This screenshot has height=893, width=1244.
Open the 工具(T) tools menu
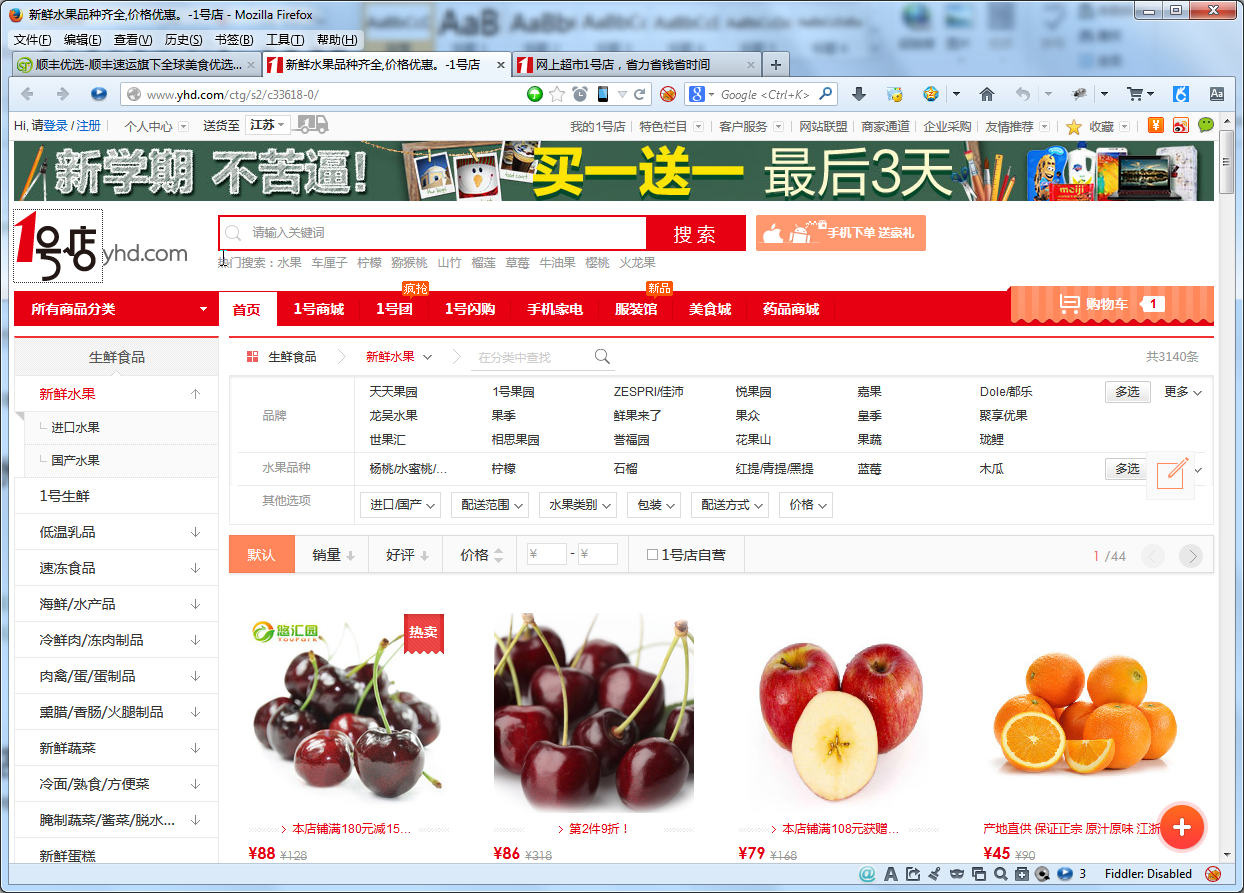pos(285,40)
